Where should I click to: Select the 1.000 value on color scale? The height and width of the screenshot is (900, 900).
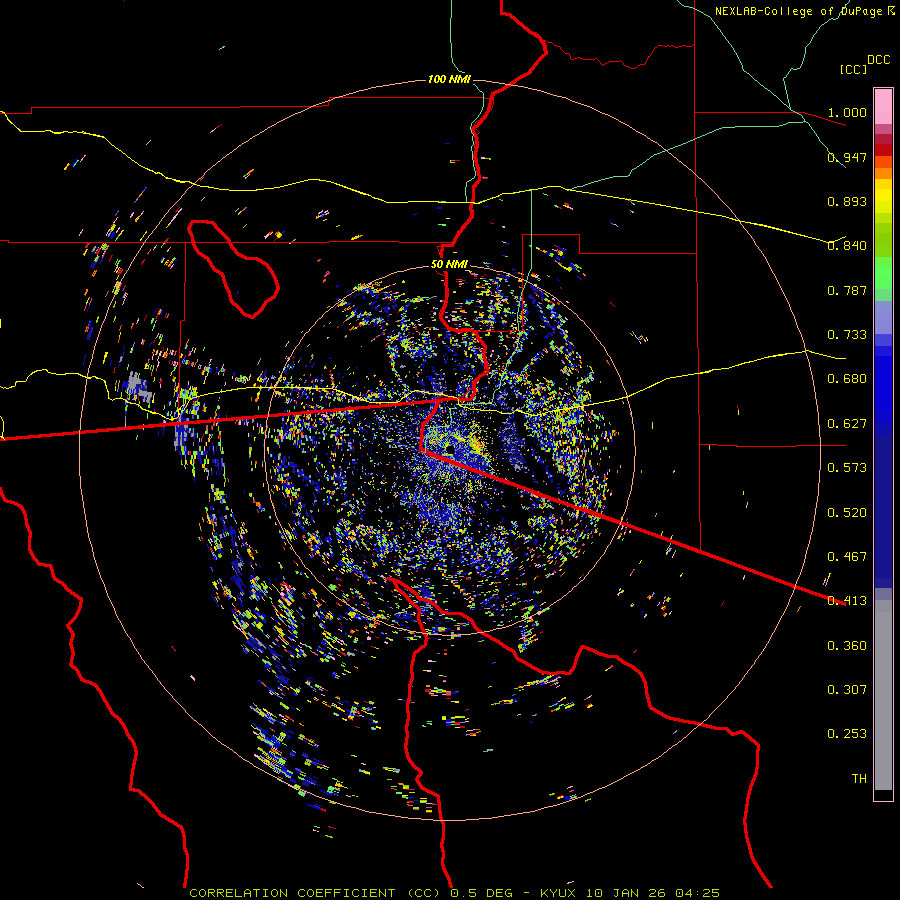(847, 112)
